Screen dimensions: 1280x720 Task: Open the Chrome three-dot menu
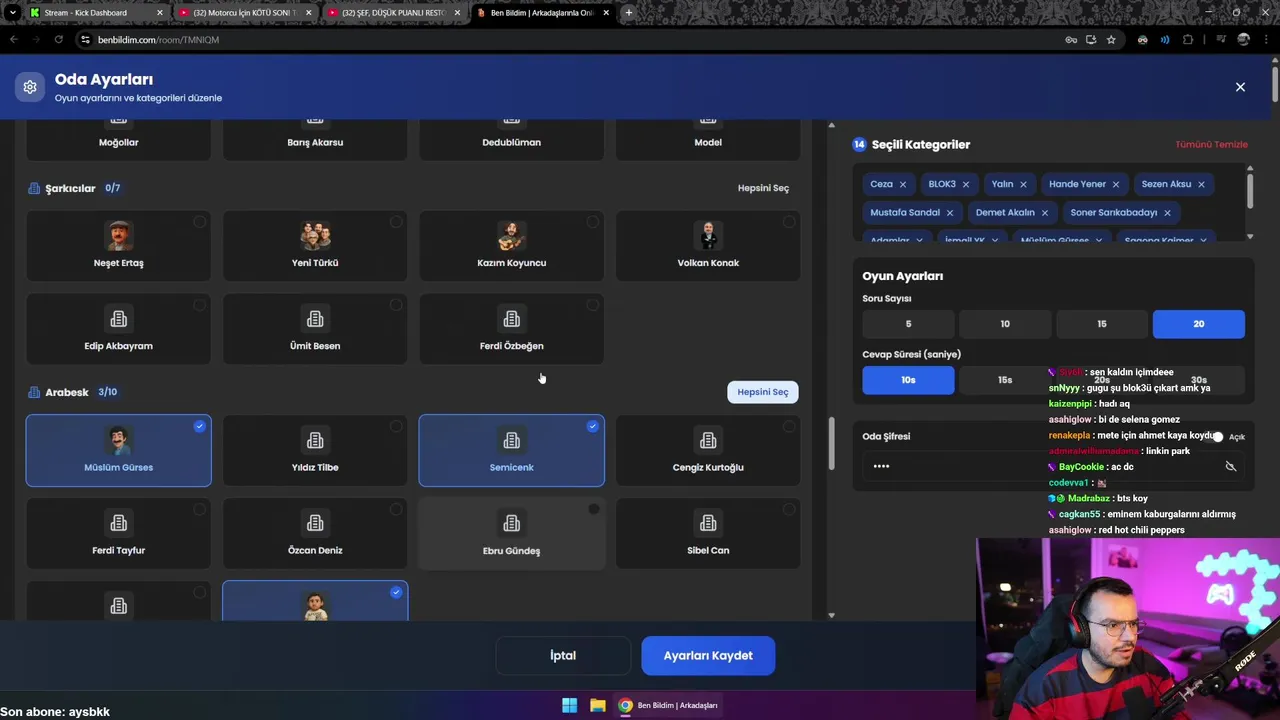(x=1267, y=39)
